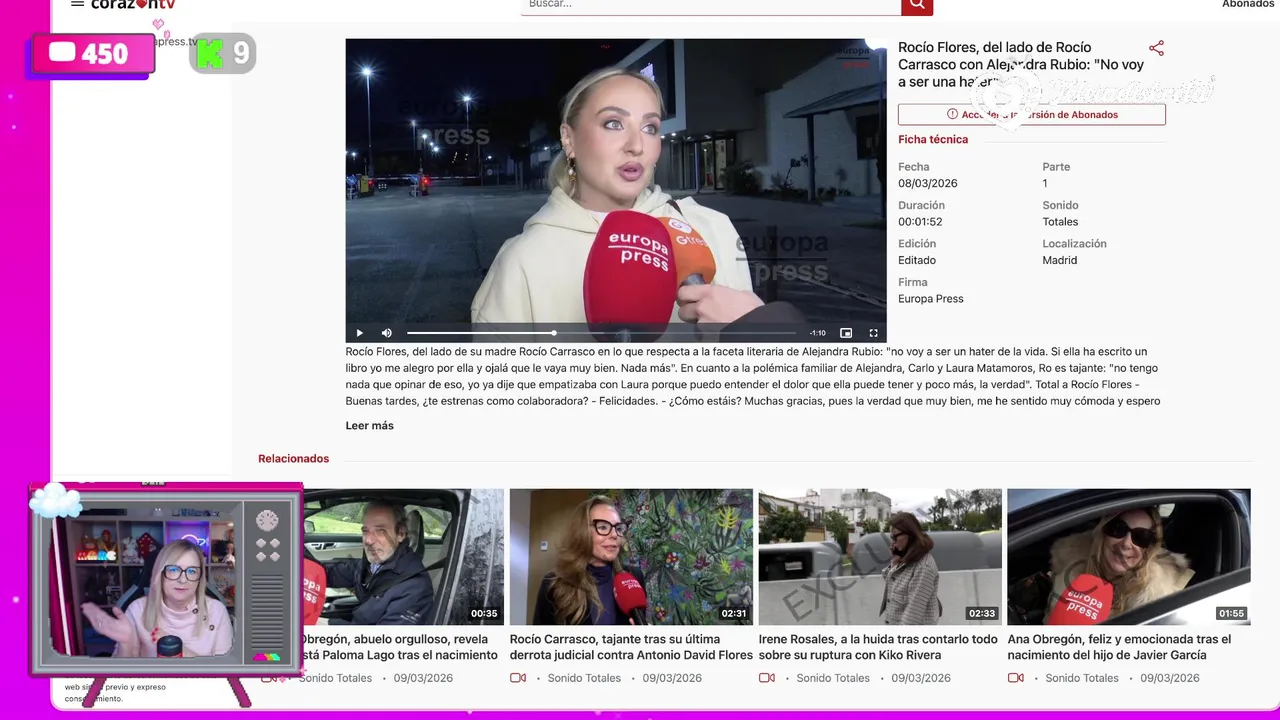Open the Abonados link
Image resolution: width=1280 pixels, height=720 pixels.
(1248, 5)
